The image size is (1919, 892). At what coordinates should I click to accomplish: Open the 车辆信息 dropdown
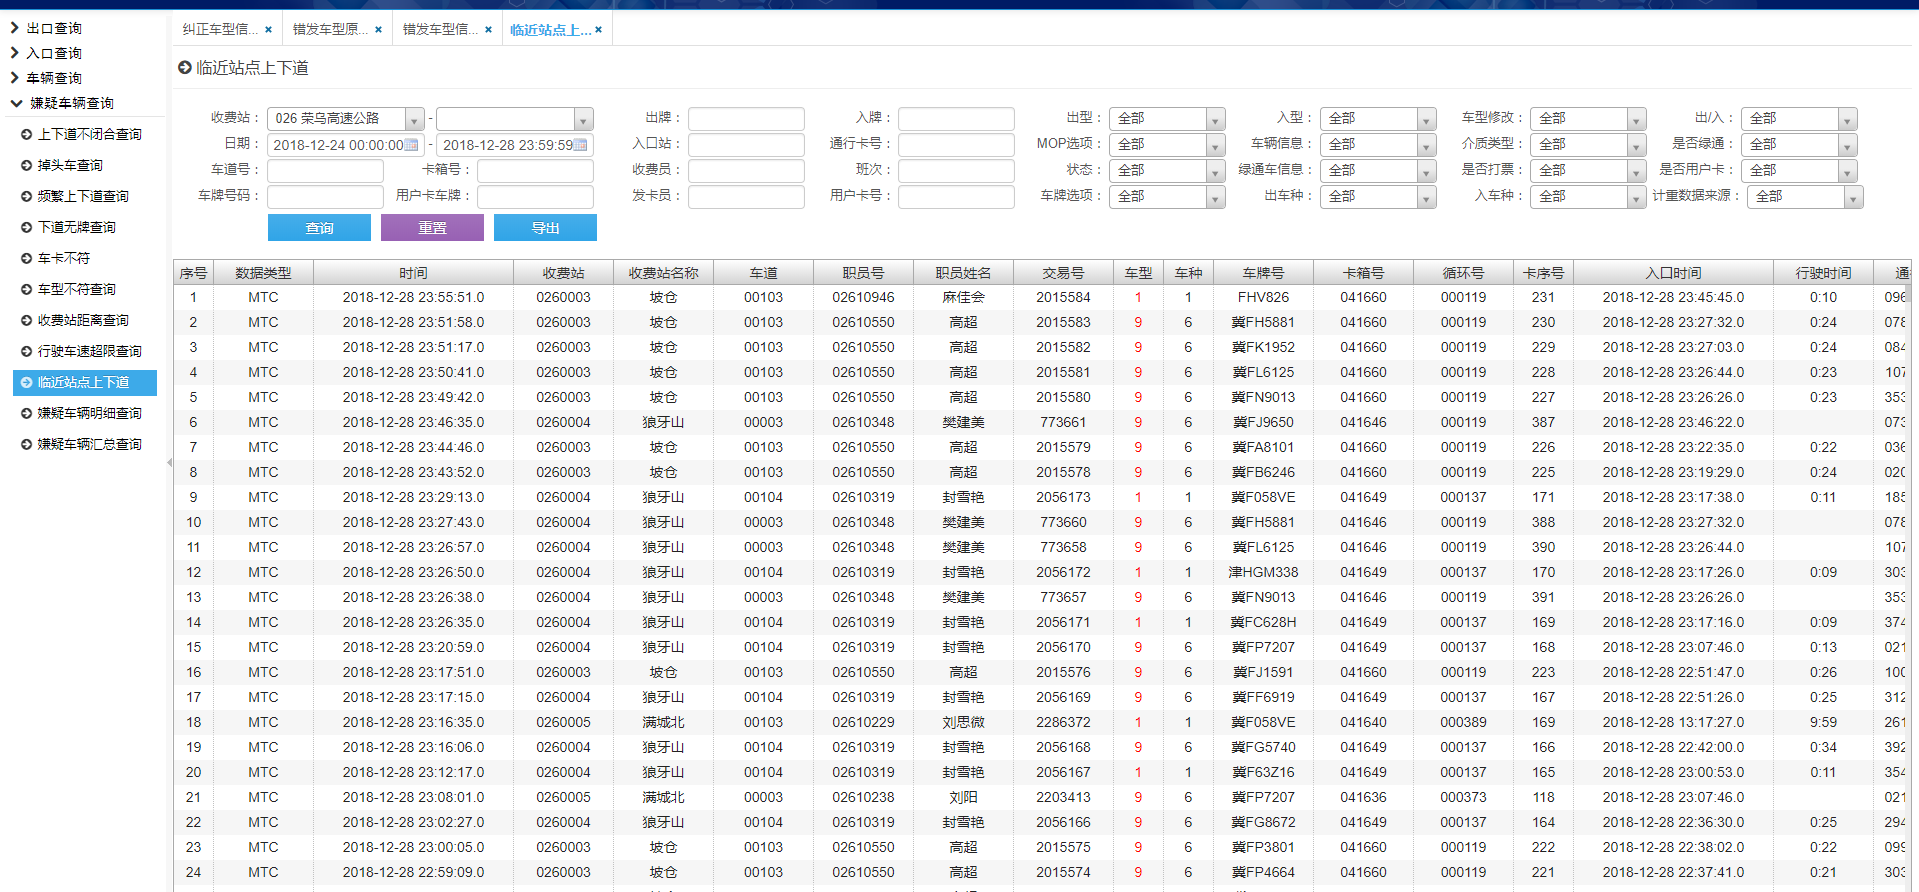[x=1426, y=145]
